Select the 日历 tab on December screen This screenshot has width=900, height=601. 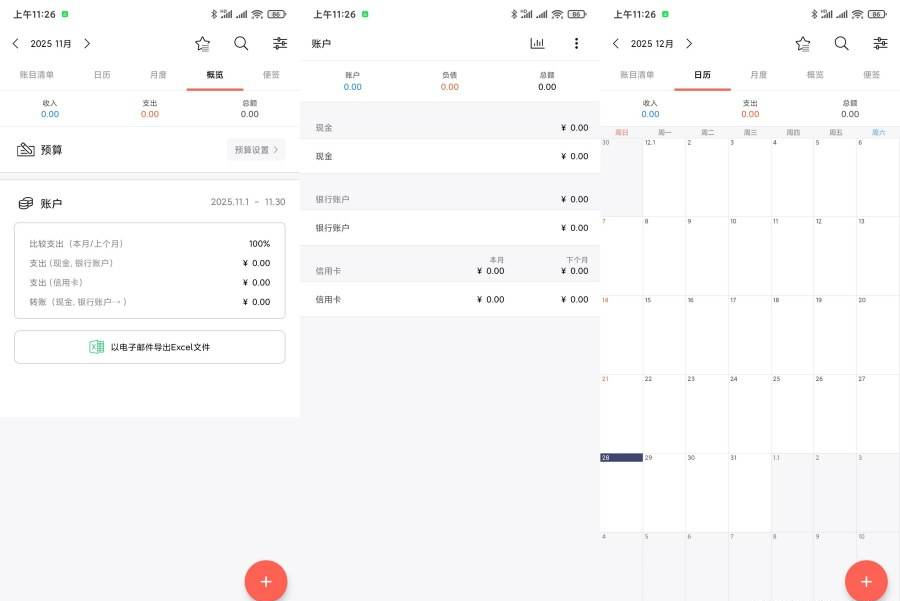(703, 75)
